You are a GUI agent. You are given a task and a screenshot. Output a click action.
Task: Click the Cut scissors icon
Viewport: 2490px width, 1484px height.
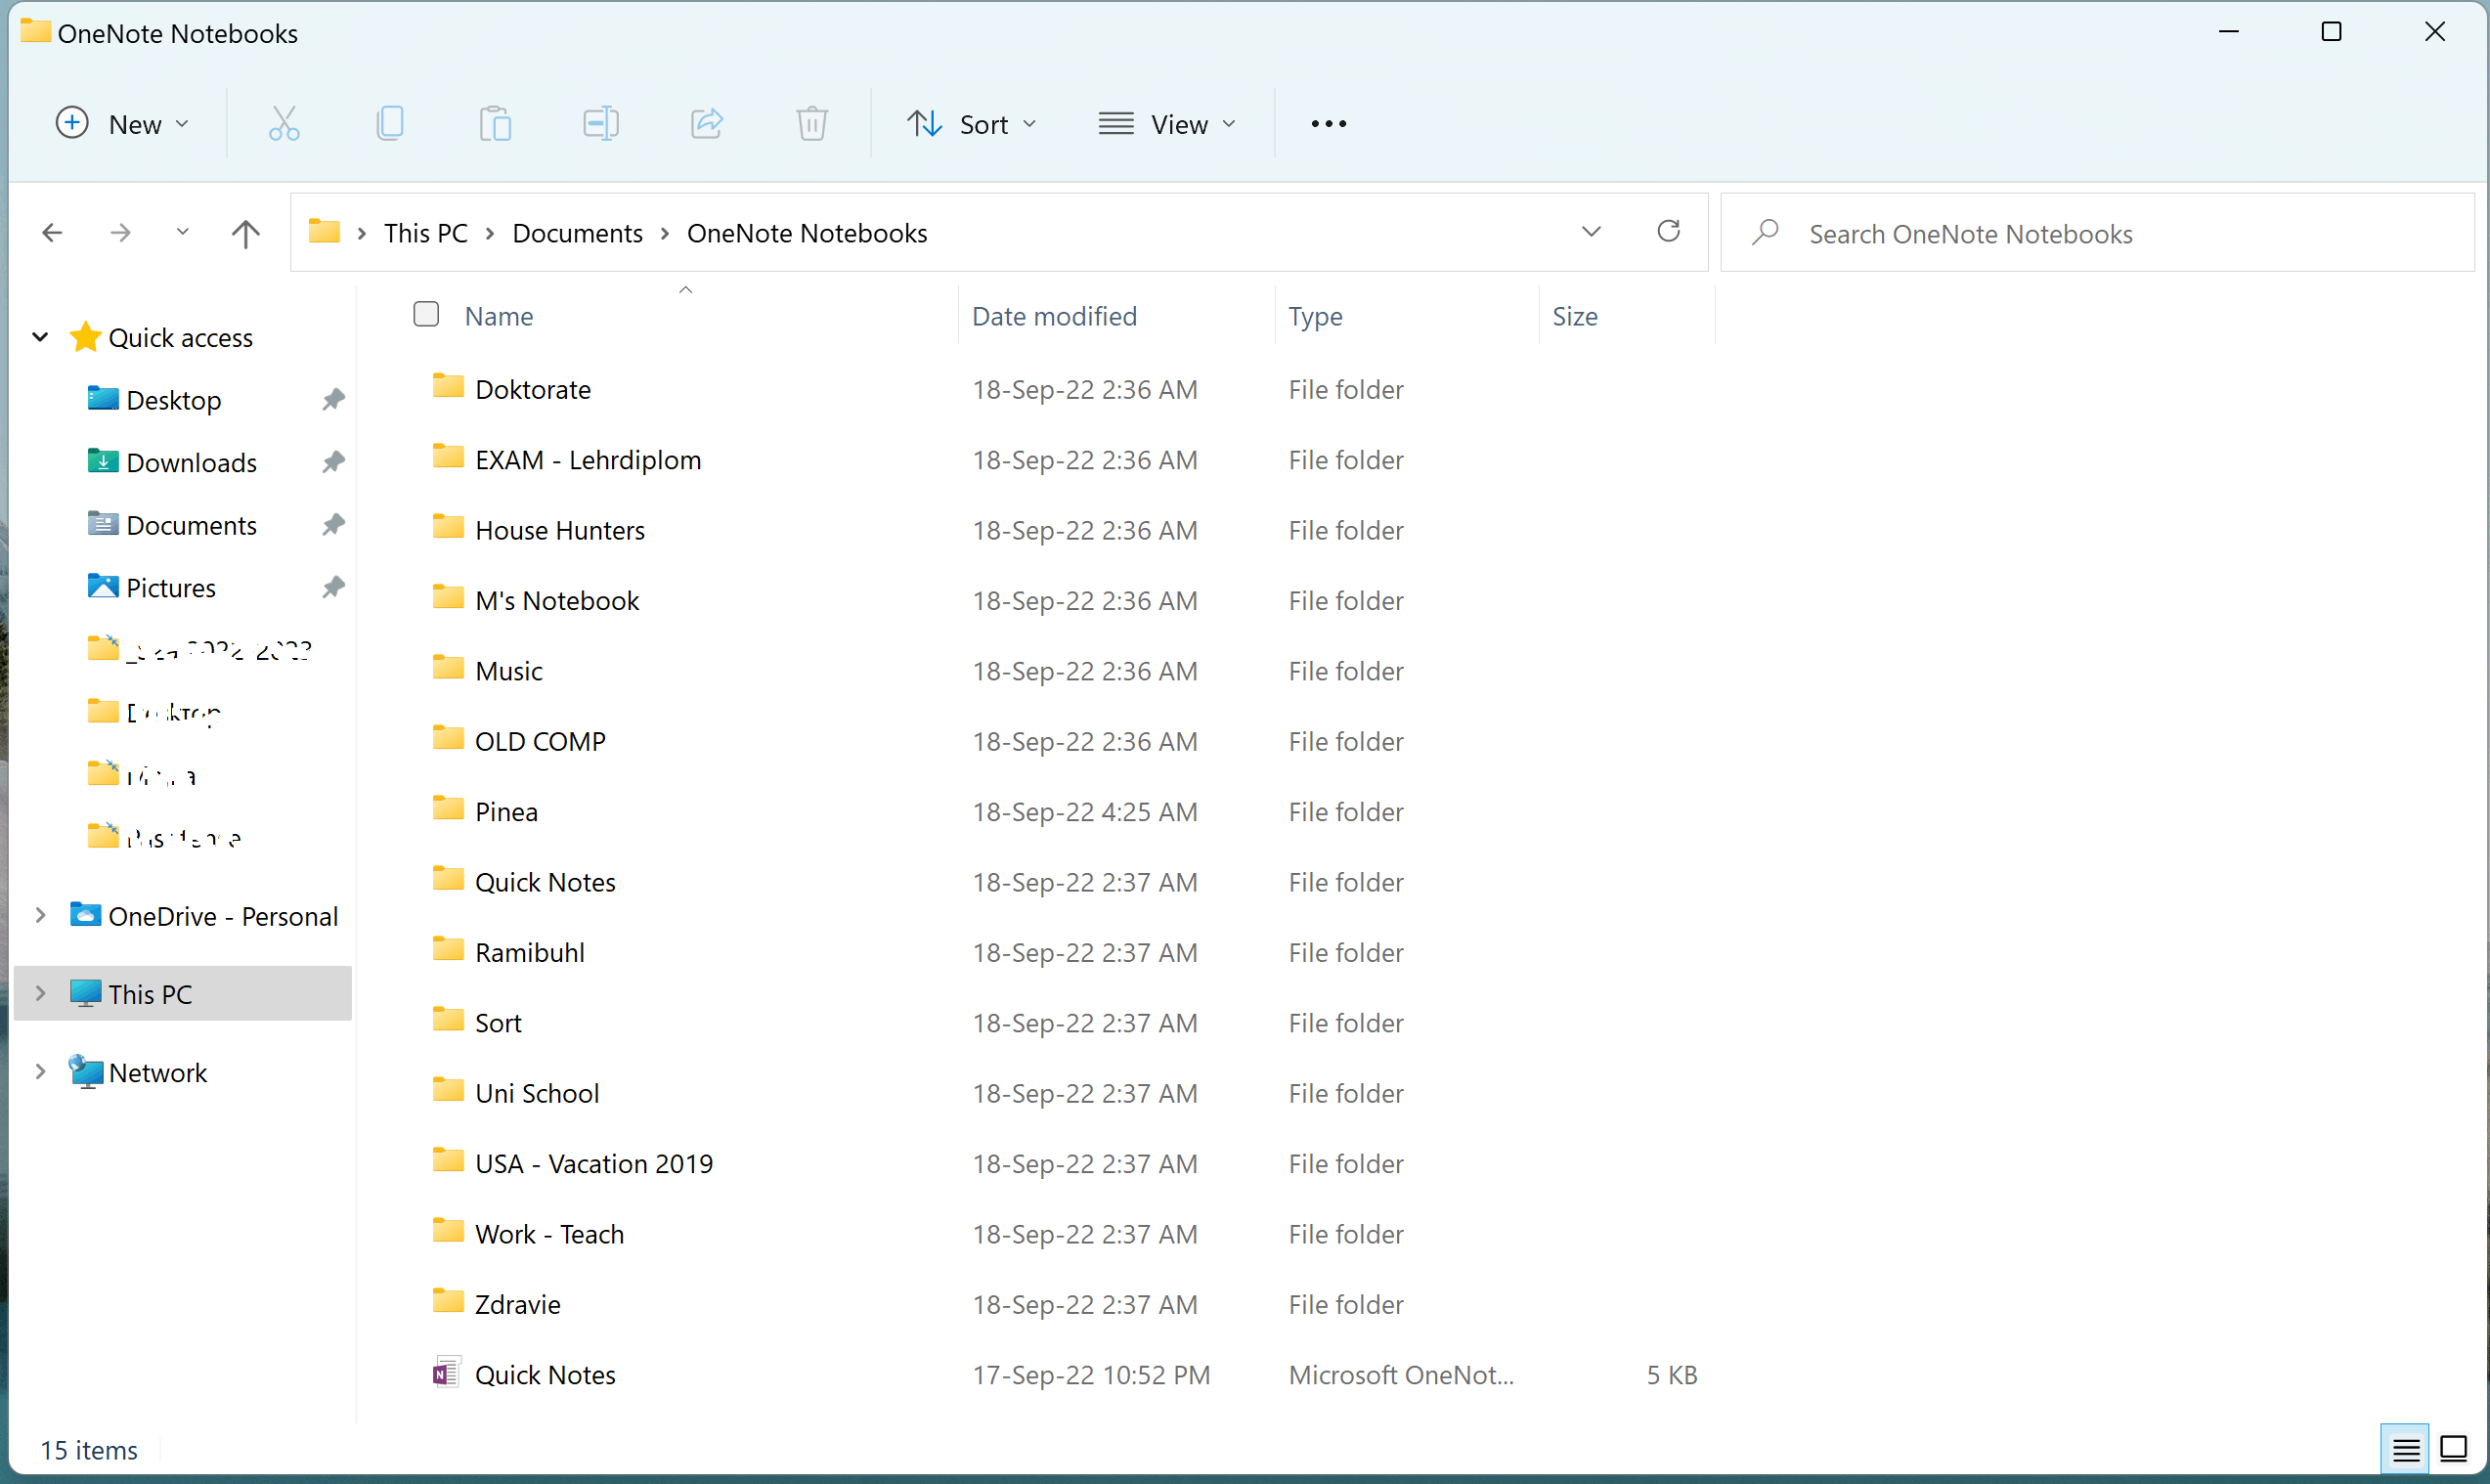tap(284, 124)
